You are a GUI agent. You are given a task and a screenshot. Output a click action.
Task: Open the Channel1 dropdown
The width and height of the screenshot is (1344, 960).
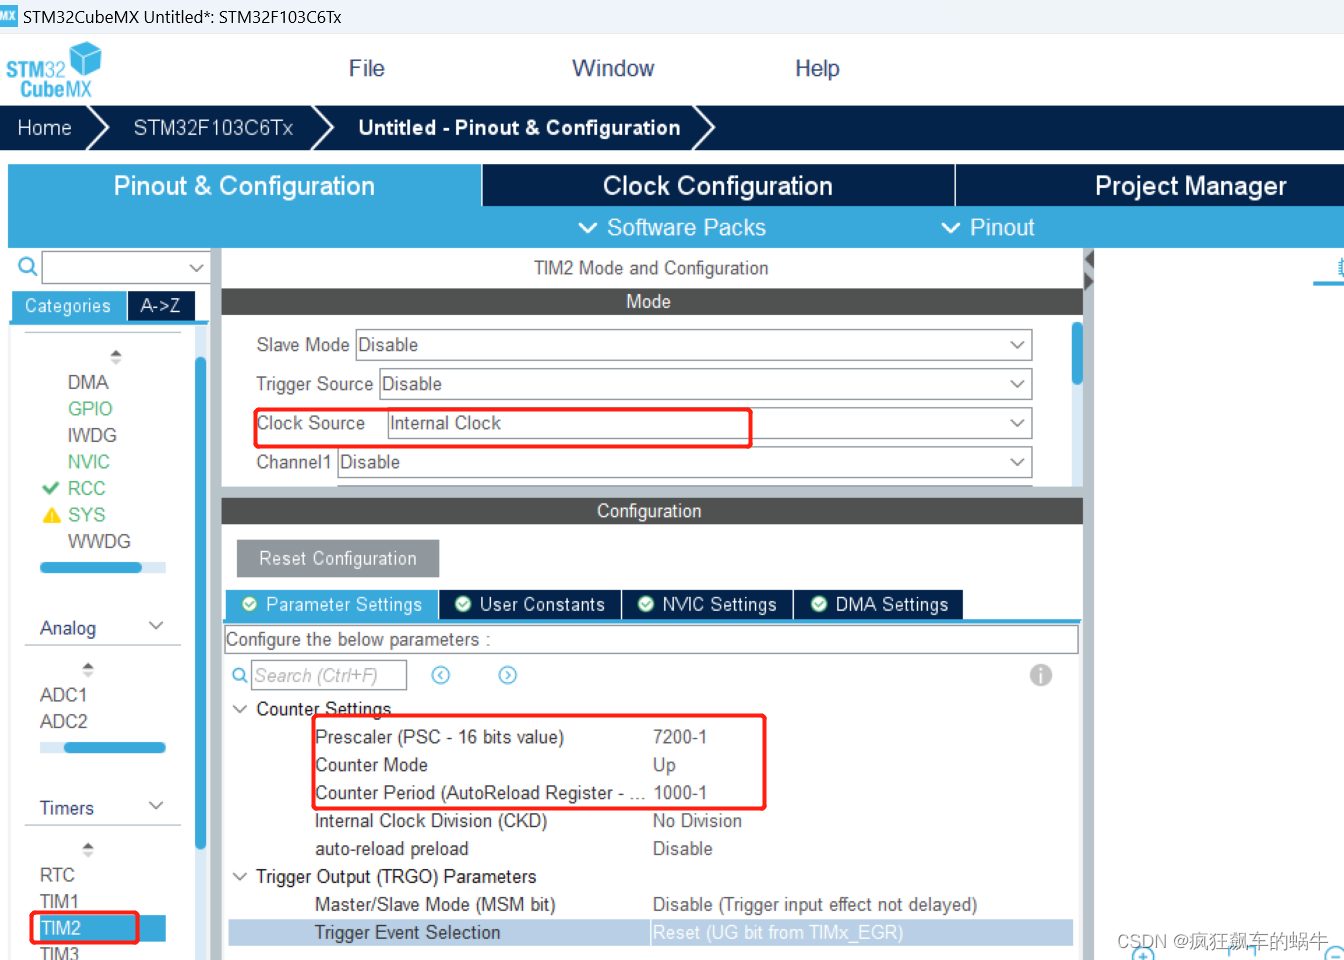[x=1017, y=462]
